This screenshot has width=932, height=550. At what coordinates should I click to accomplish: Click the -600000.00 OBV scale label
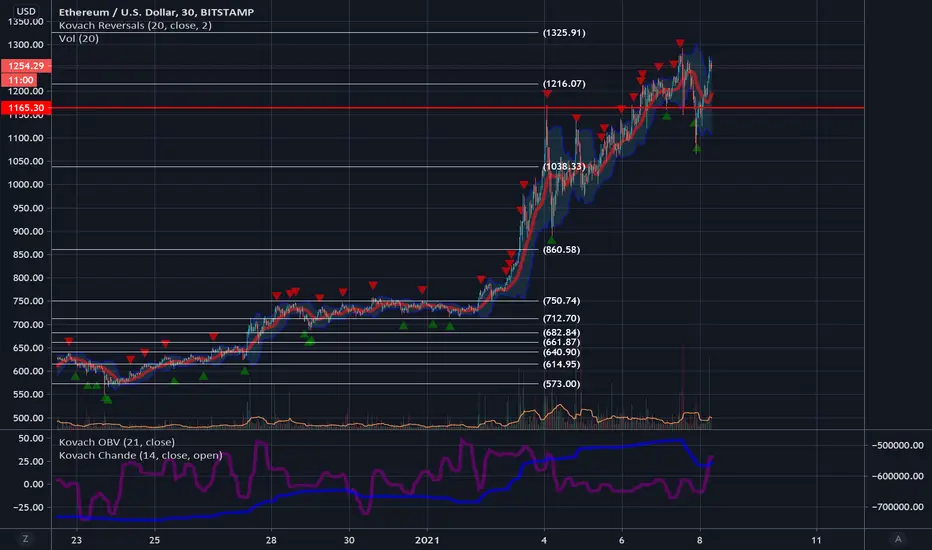point(898,476)
